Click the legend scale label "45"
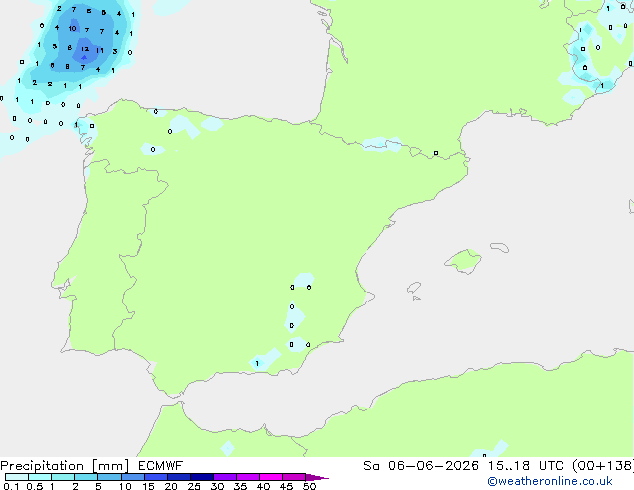The height and width of the screenshot is (490, 634). (286, 486)
